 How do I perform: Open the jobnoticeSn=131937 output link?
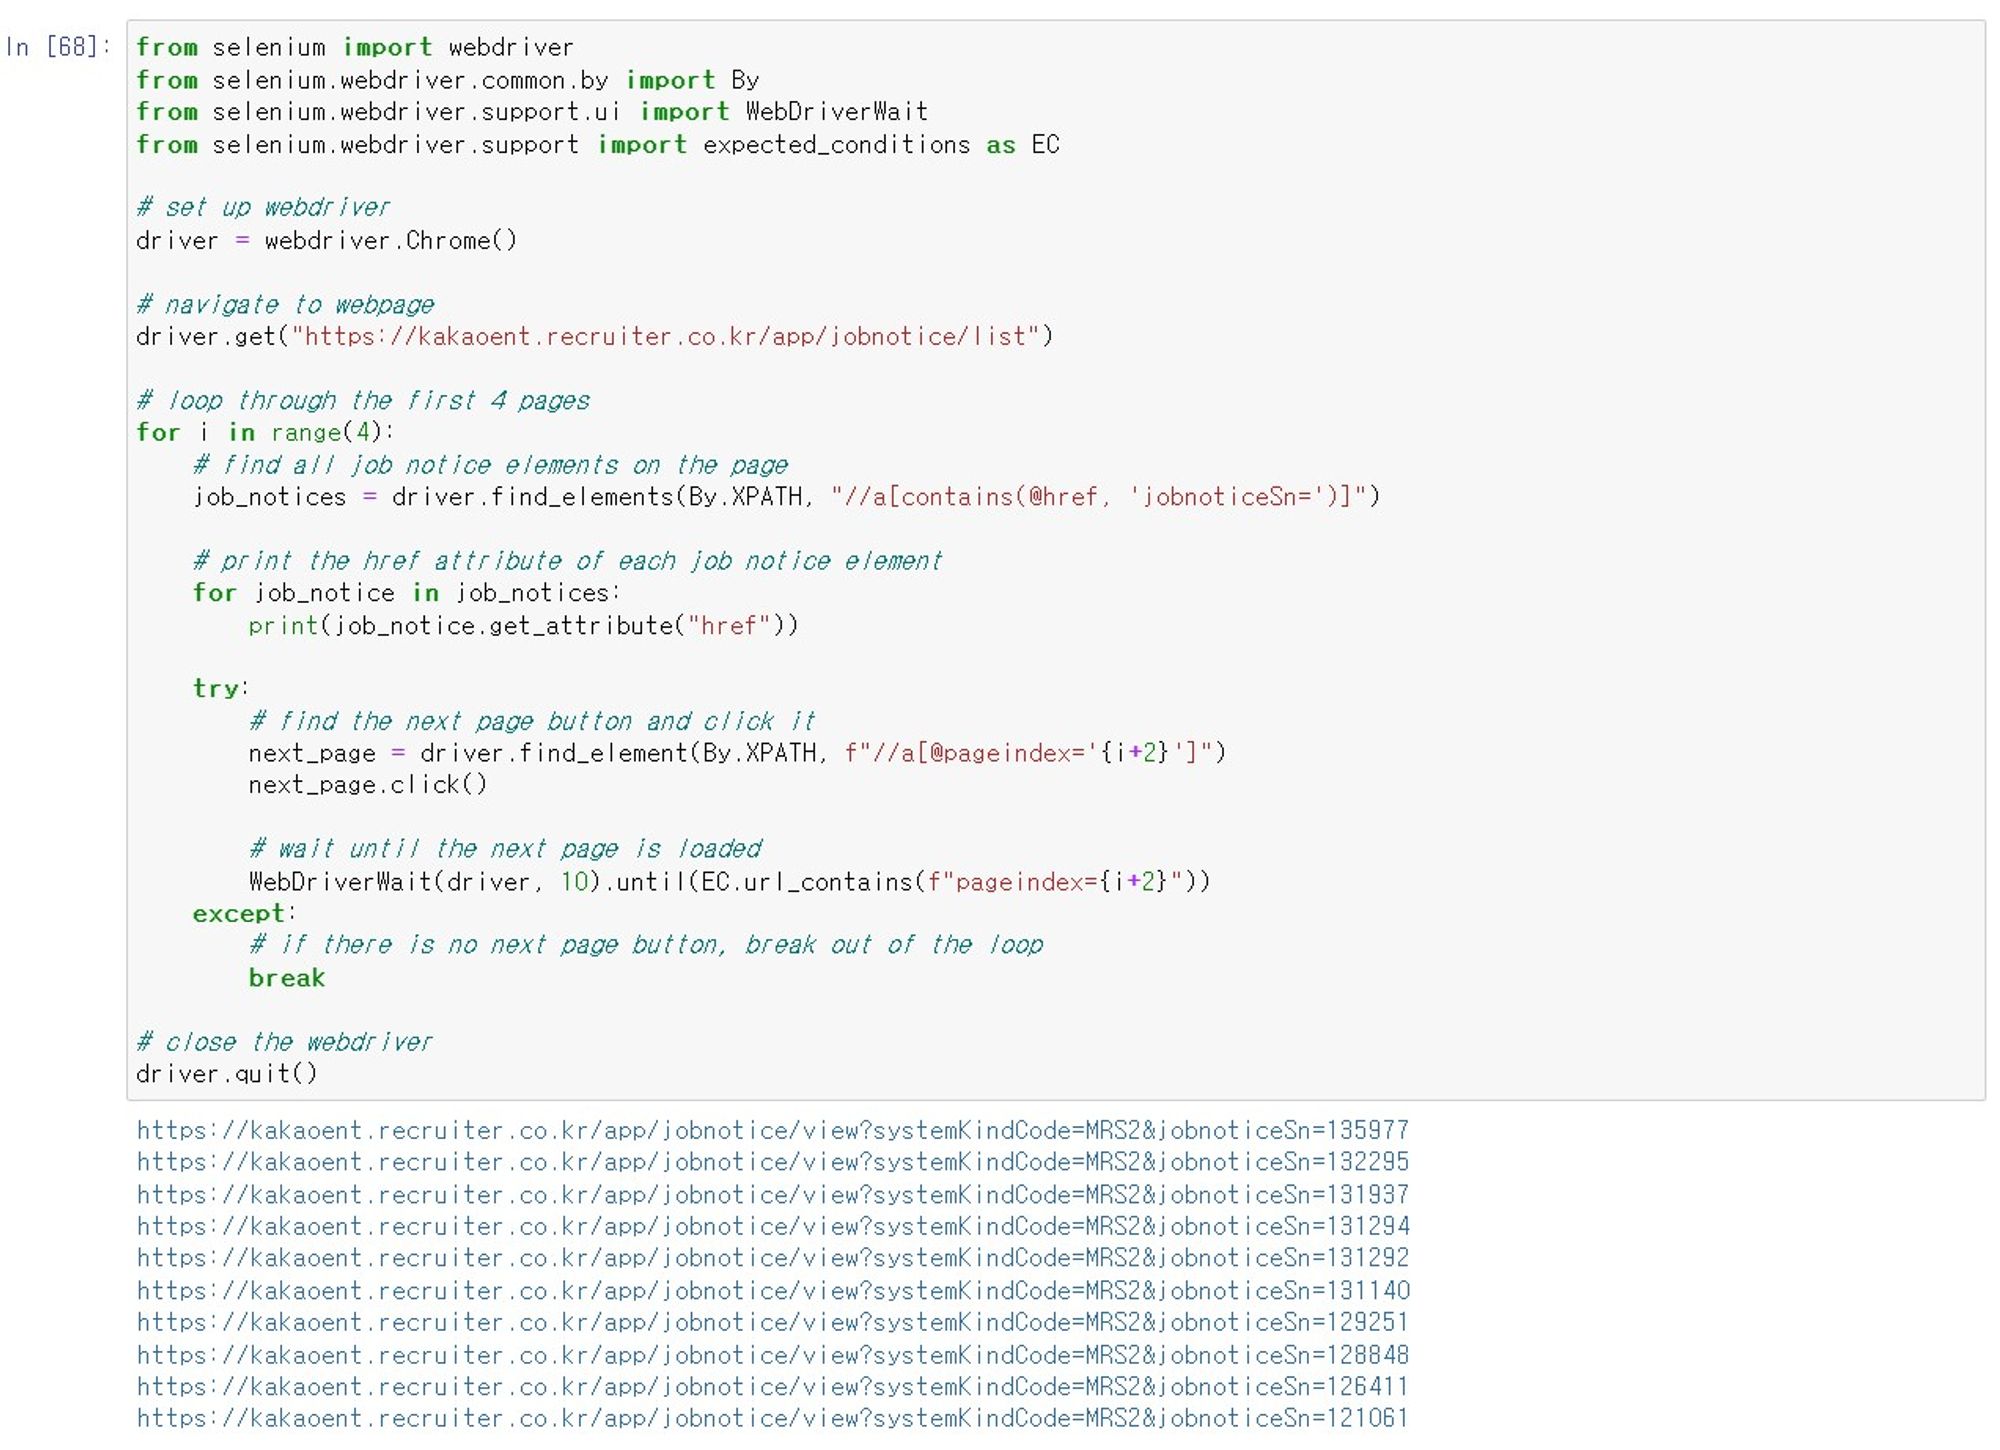tap(772, 1194)
